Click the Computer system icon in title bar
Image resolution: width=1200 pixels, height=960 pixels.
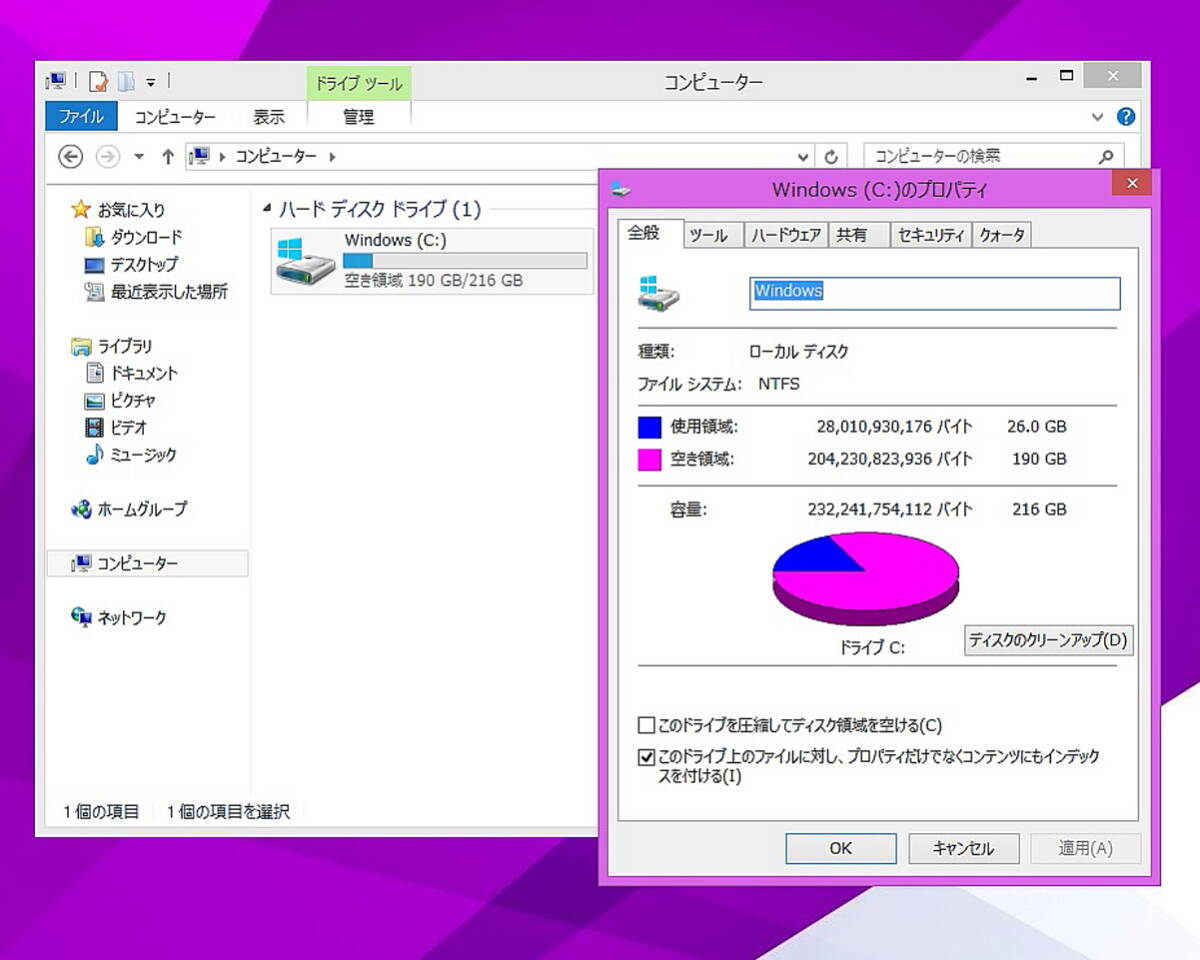[x=57, y=81]
